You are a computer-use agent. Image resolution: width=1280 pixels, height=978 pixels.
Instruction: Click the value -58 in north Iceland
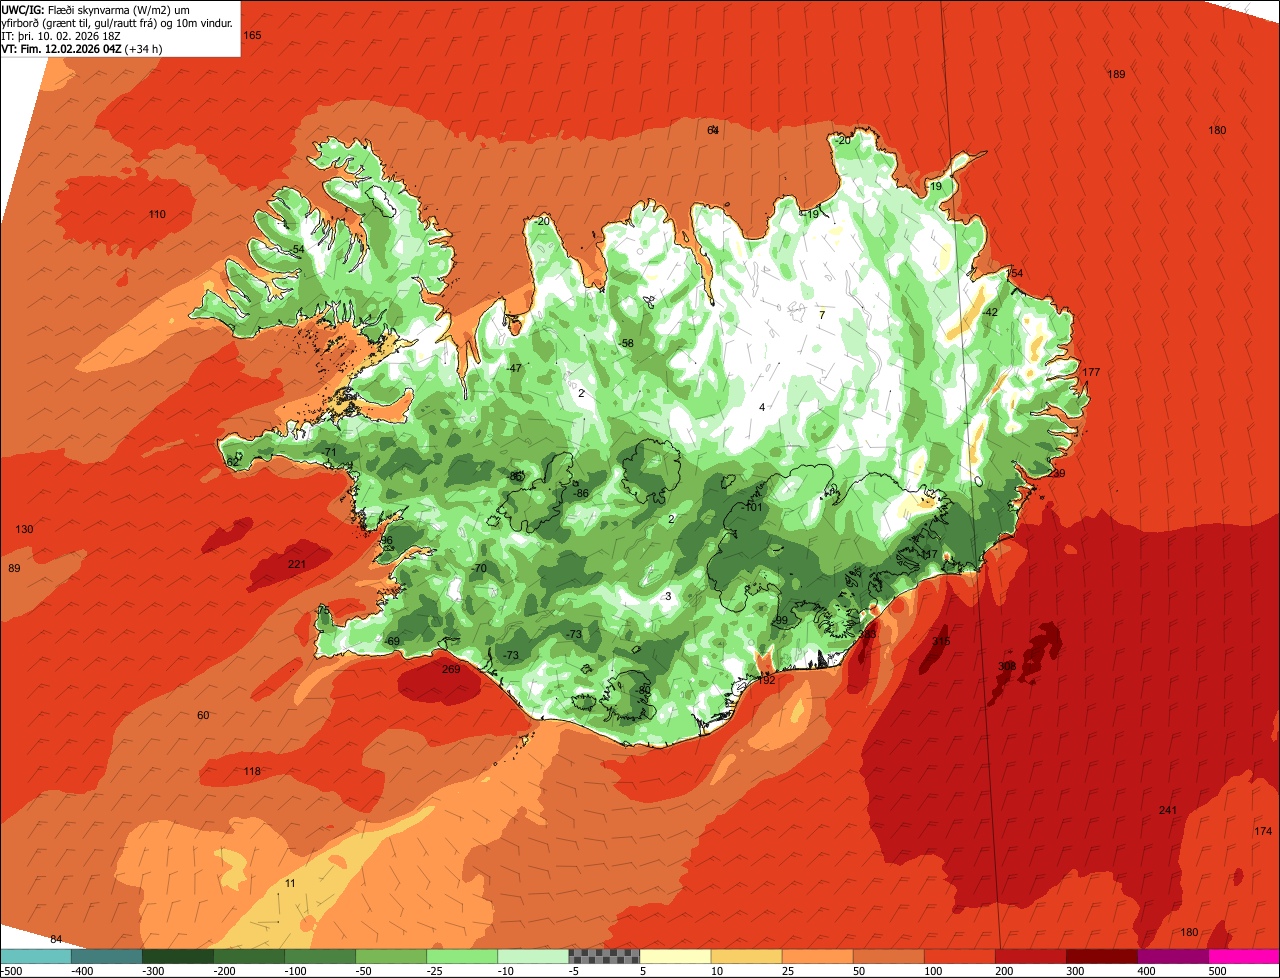626,343
